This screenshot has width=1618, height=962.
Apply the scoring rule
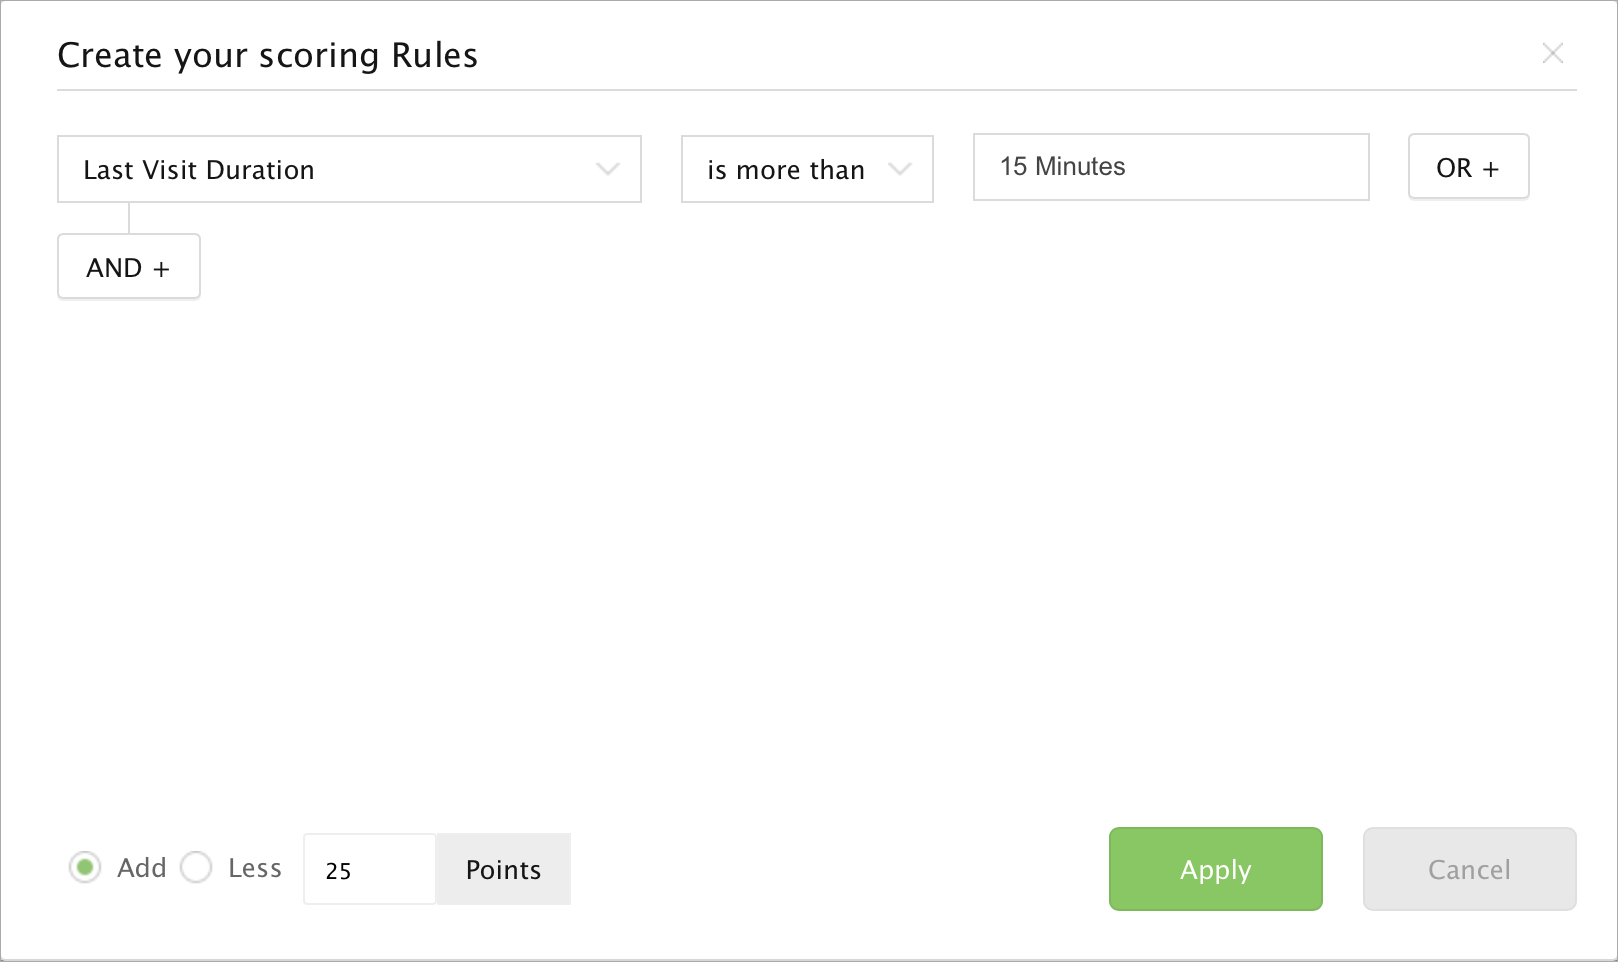(1215, 869)
